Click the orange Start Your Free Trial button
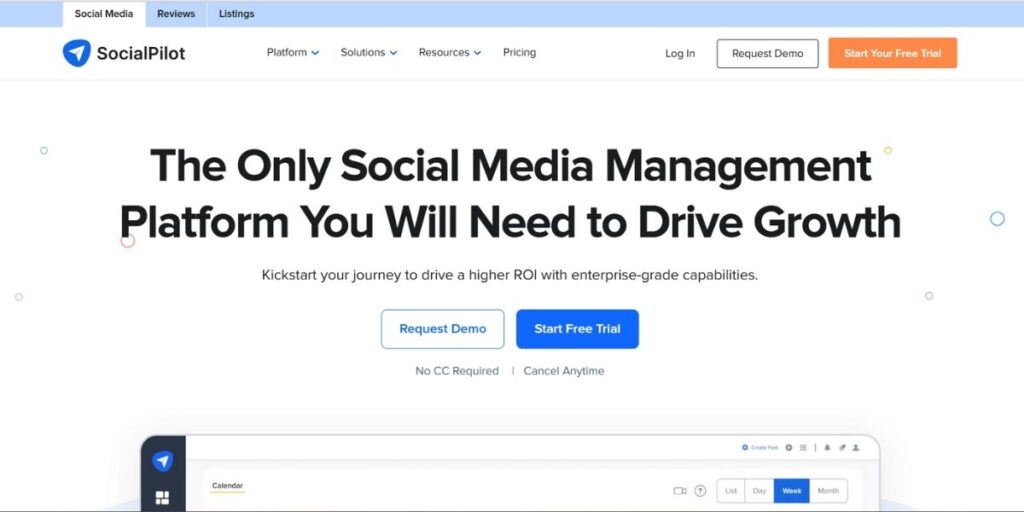The height and width of the screenshot is (512, 1024). tap(892, 53)
